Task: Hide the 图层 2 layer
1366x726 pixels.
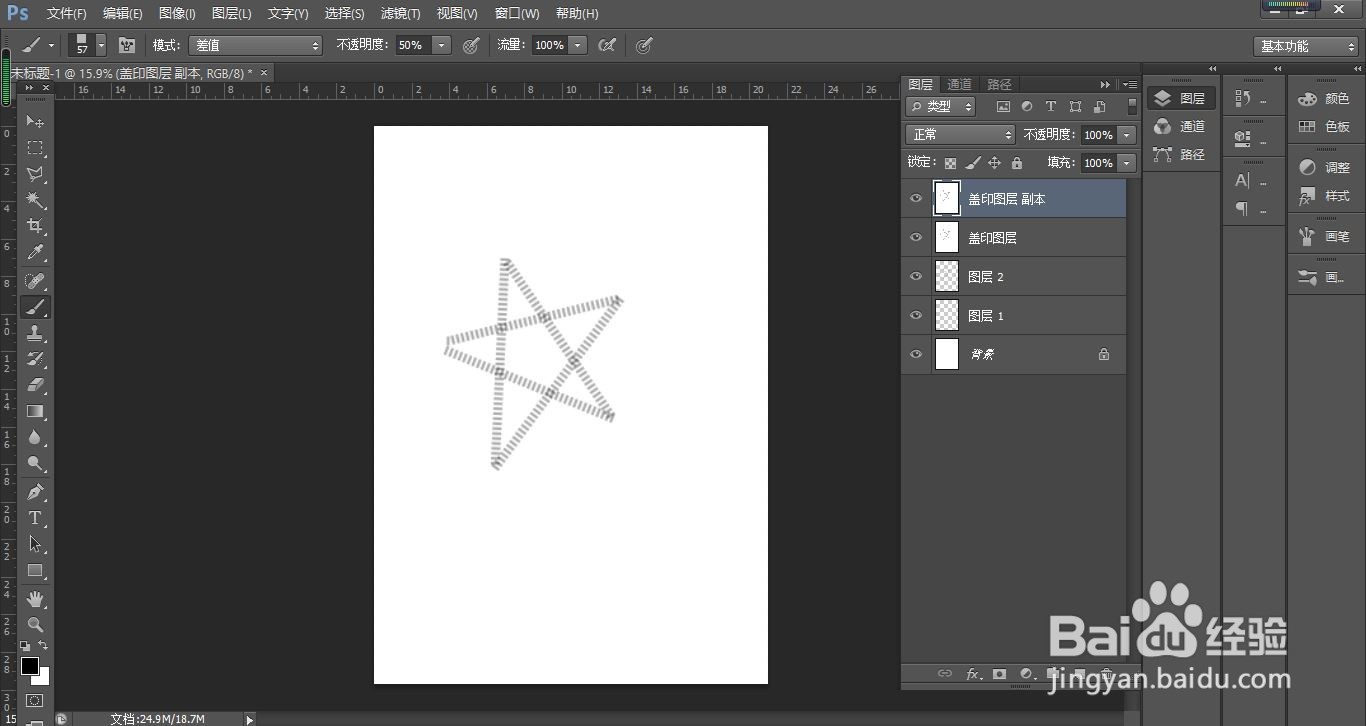Action: pyautogui.click(x=915, y=276)
